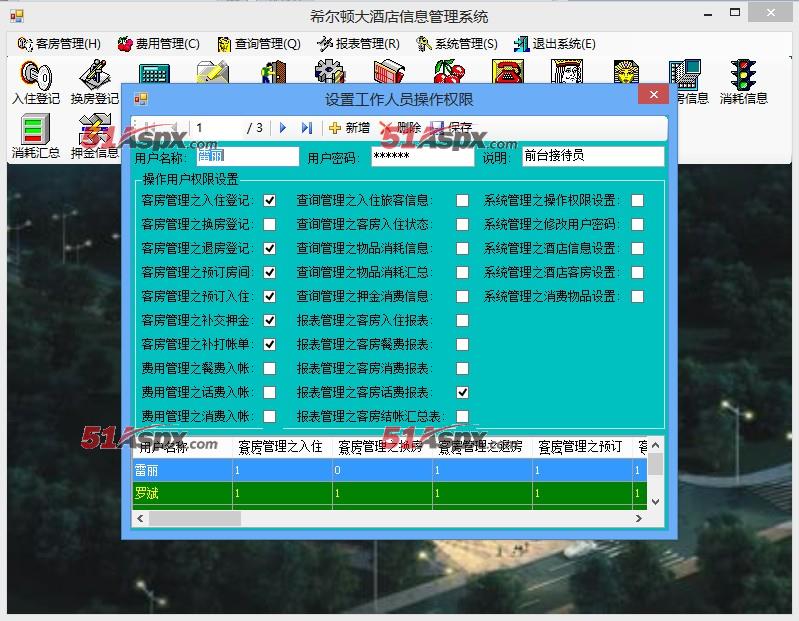Click the king playing card toolbar icon
This screenshot has width=799, height=621.
tap(567, 72)
